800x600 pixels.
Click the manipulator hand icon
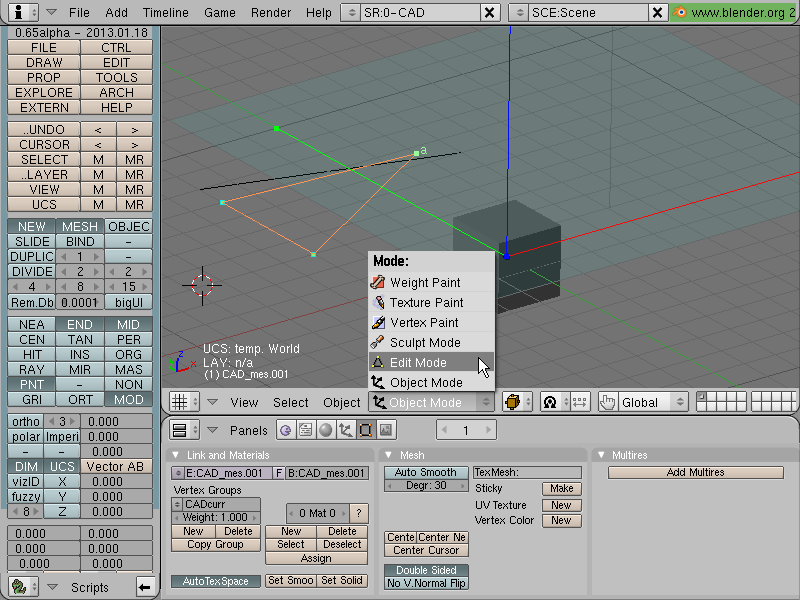coord(607,402)
